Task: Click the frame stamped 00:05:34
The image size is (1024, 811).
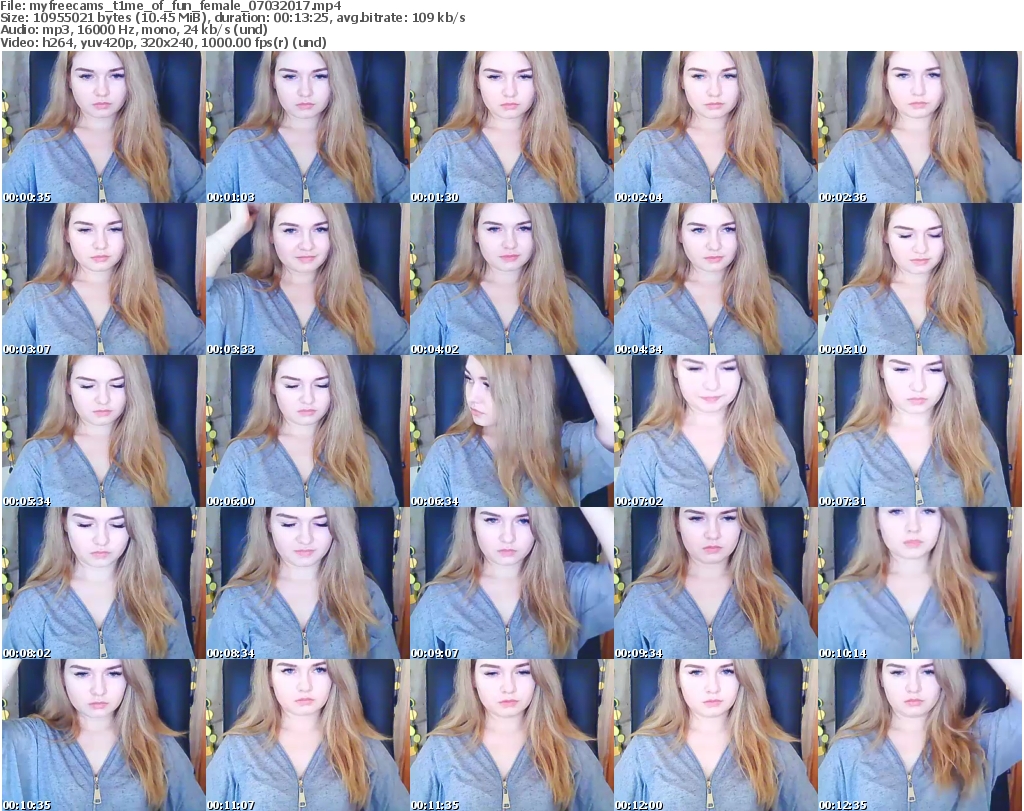Action: tap(103, 432)
